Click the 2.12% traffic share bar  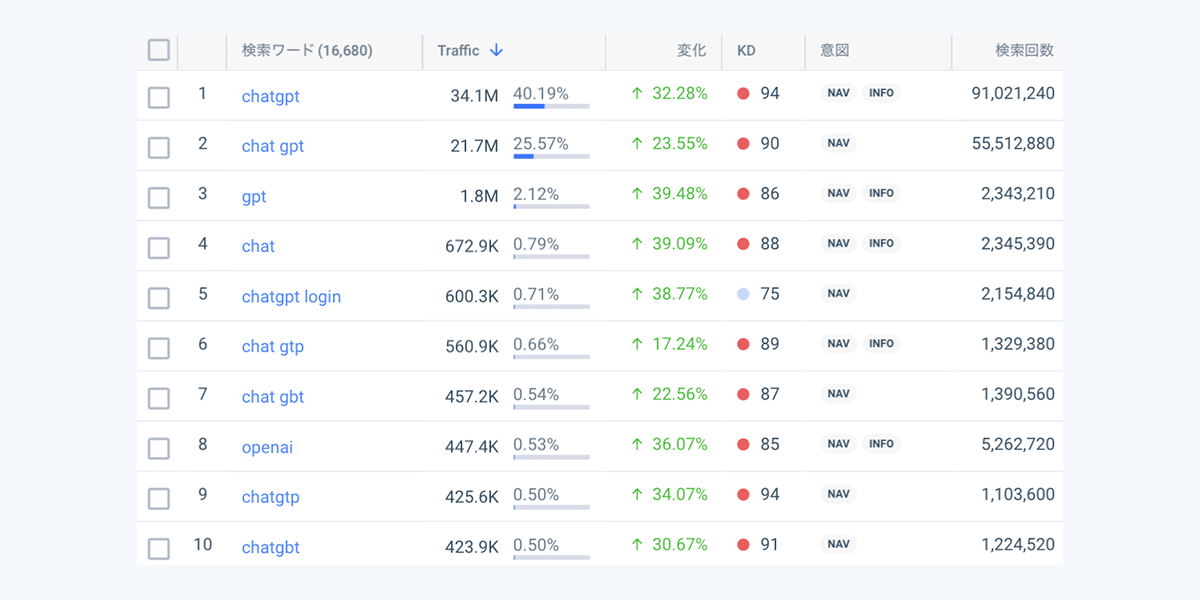(551, 206)
